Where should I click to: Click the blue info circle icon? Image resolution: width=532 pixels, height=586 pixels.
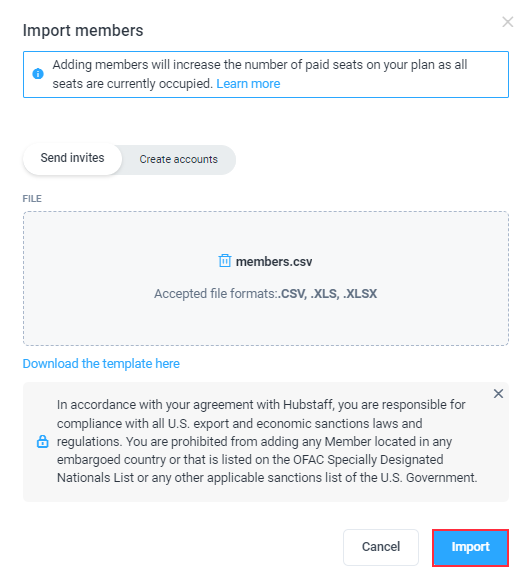[38, 74]
